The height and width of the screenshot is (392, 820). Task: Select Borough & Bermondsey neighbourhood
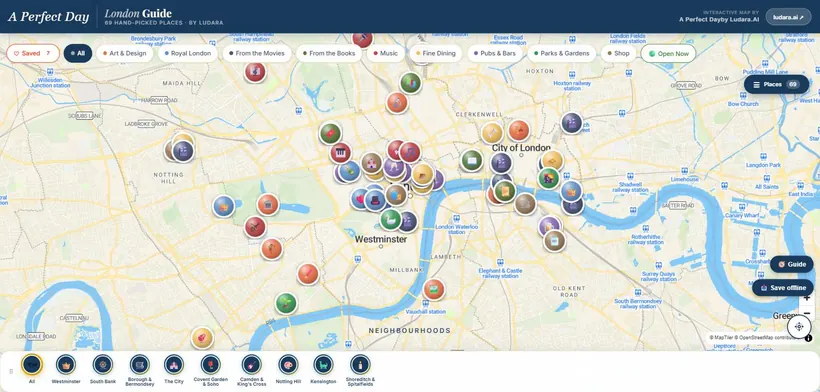140,370
